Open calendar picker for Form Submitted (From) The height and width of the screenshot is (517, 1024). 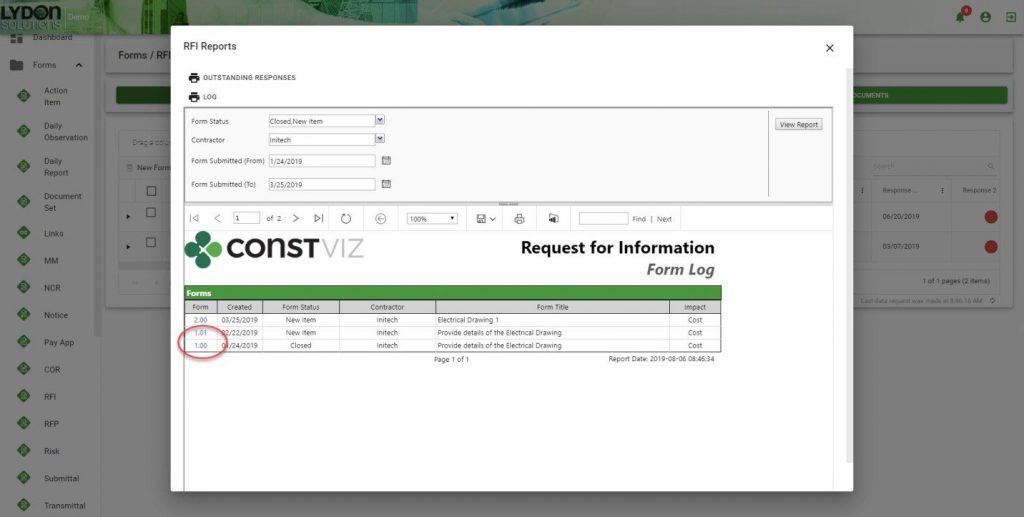coord(386,160)
